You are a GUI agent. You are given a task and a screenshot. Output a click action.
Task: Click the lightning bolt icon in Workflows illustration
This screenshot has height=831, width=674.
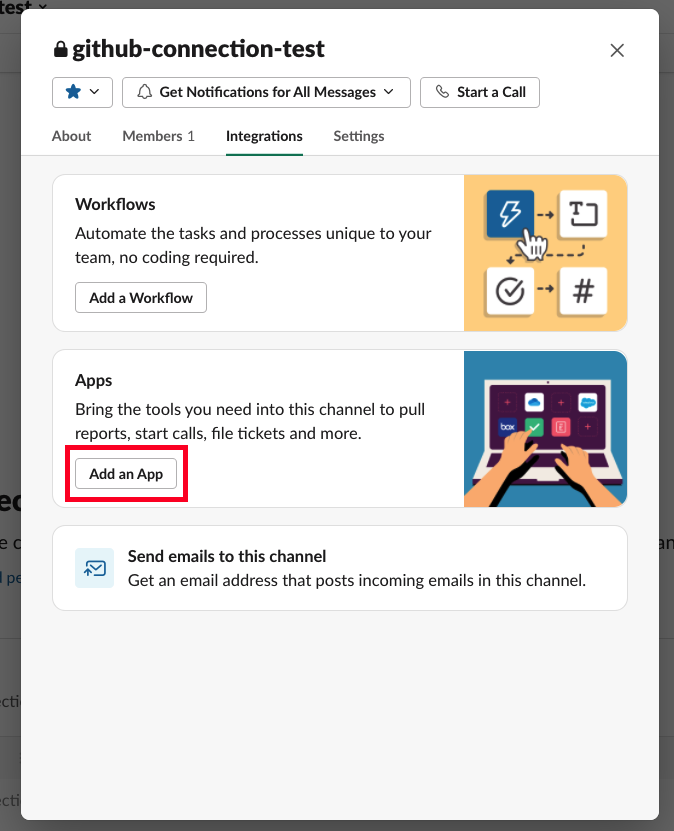[510, 214]
